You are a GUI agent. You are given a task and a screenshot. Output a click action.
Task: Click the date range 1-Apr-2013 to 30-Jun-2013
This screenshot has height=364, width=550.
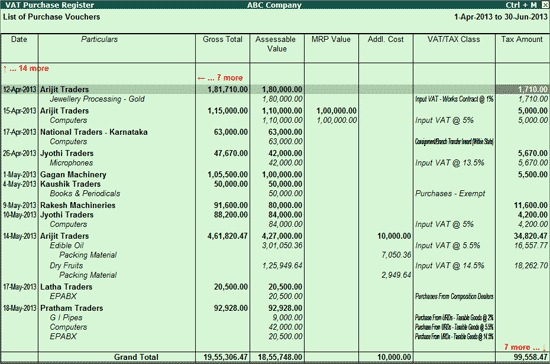(501, 17)
